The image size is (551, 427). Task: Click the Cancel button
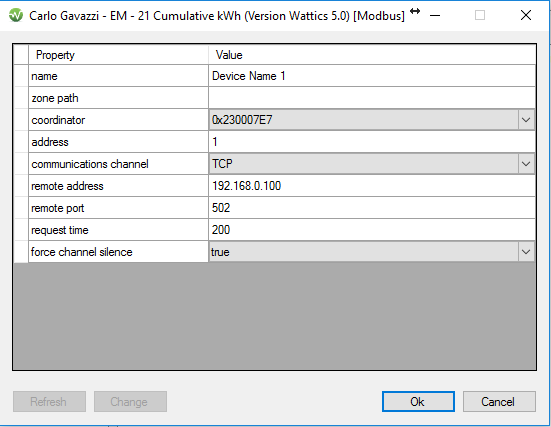coord(499,401)
